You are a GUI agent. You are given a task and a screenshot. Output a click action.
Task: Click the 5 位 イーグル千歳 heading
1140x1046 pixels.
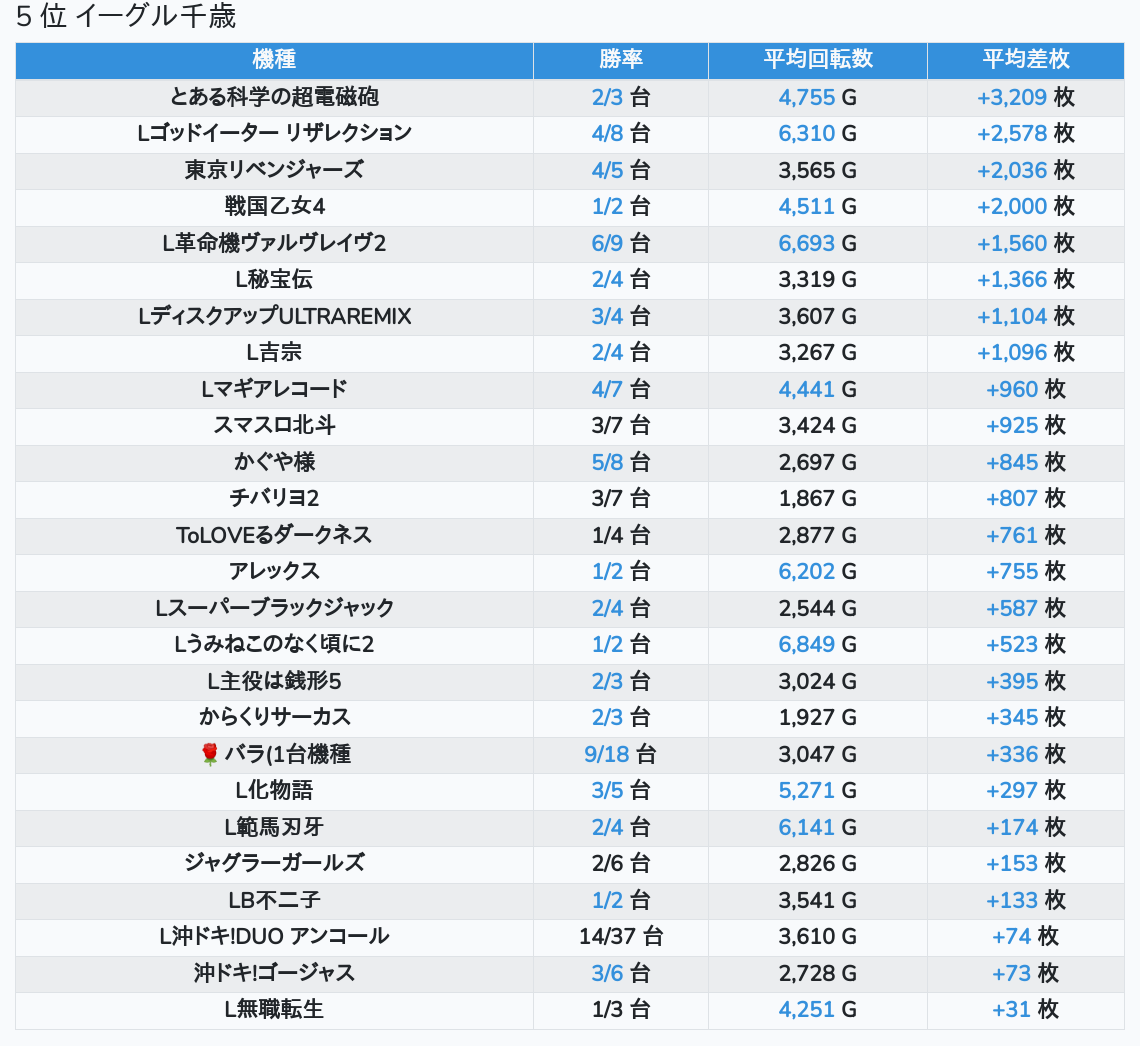coord(126,17)
